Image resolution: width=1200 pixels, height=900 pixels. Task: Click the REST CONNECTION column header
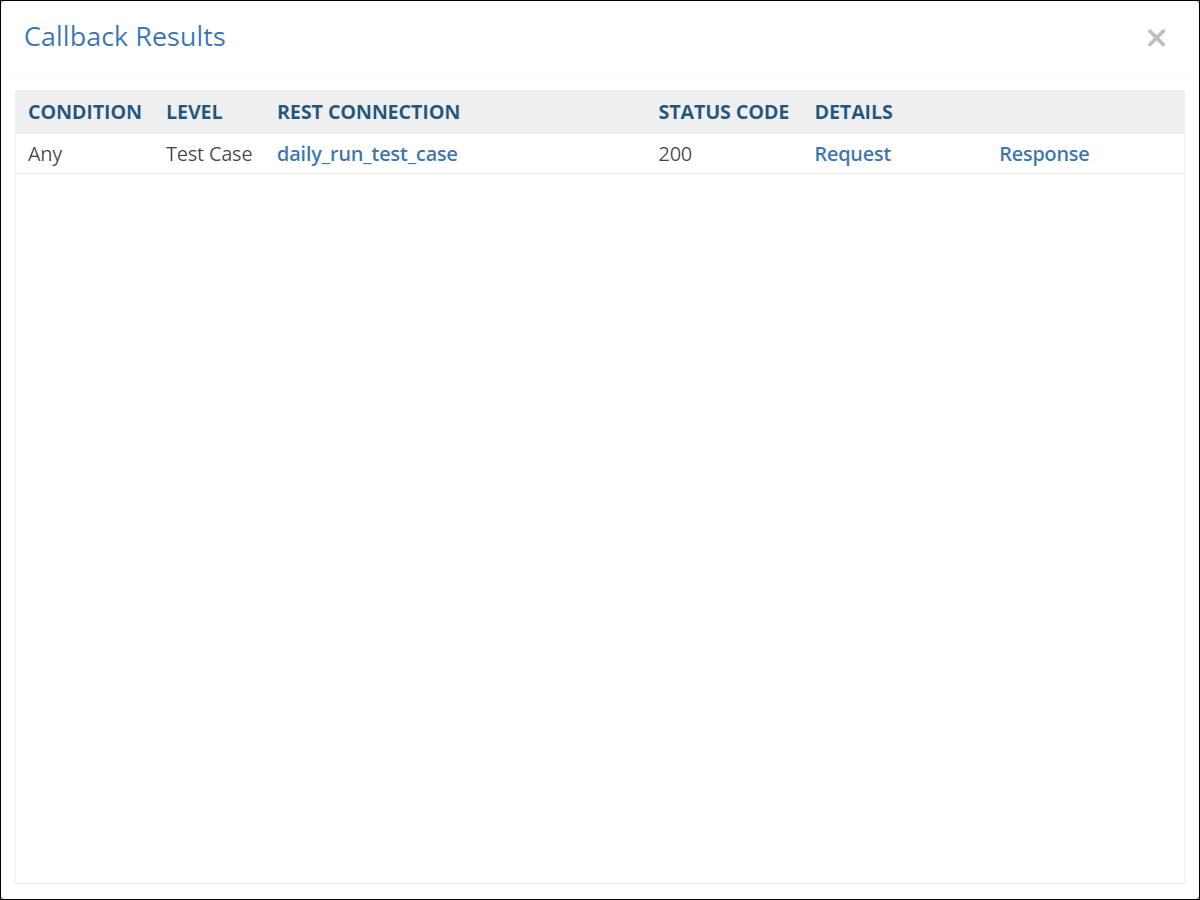click(x=368, y=112)
